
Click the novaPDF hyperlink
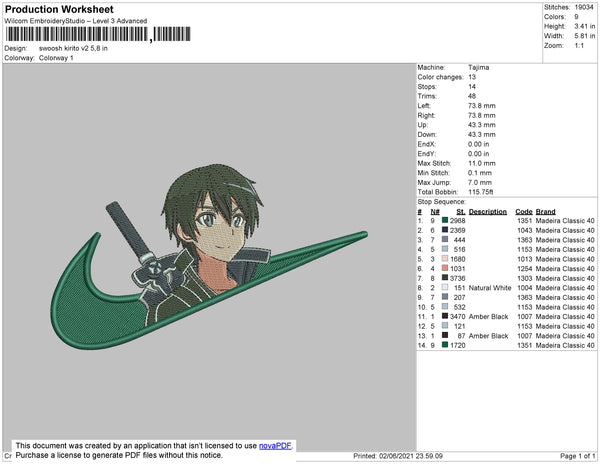[x=275, y=446]
